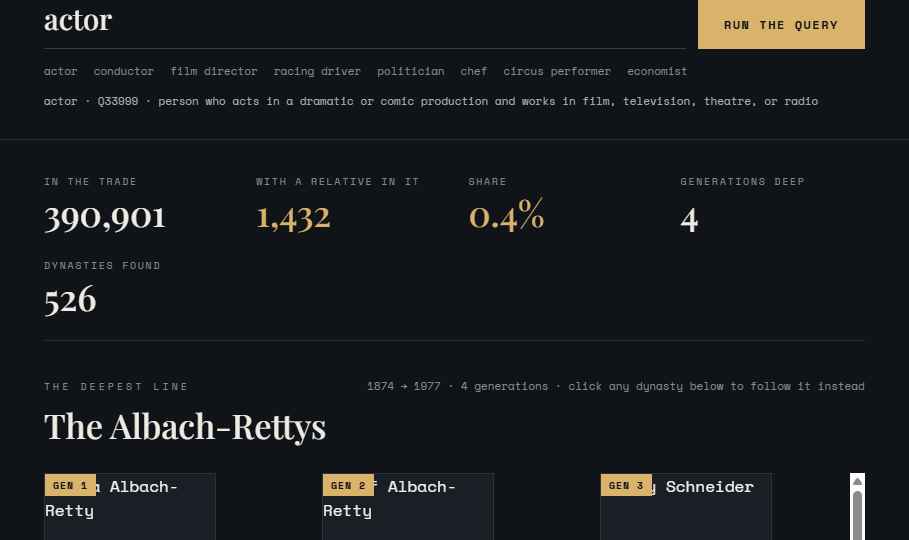Open the Schneider generation card
This screenshot has height=540, width=909.
pos(686,507)
